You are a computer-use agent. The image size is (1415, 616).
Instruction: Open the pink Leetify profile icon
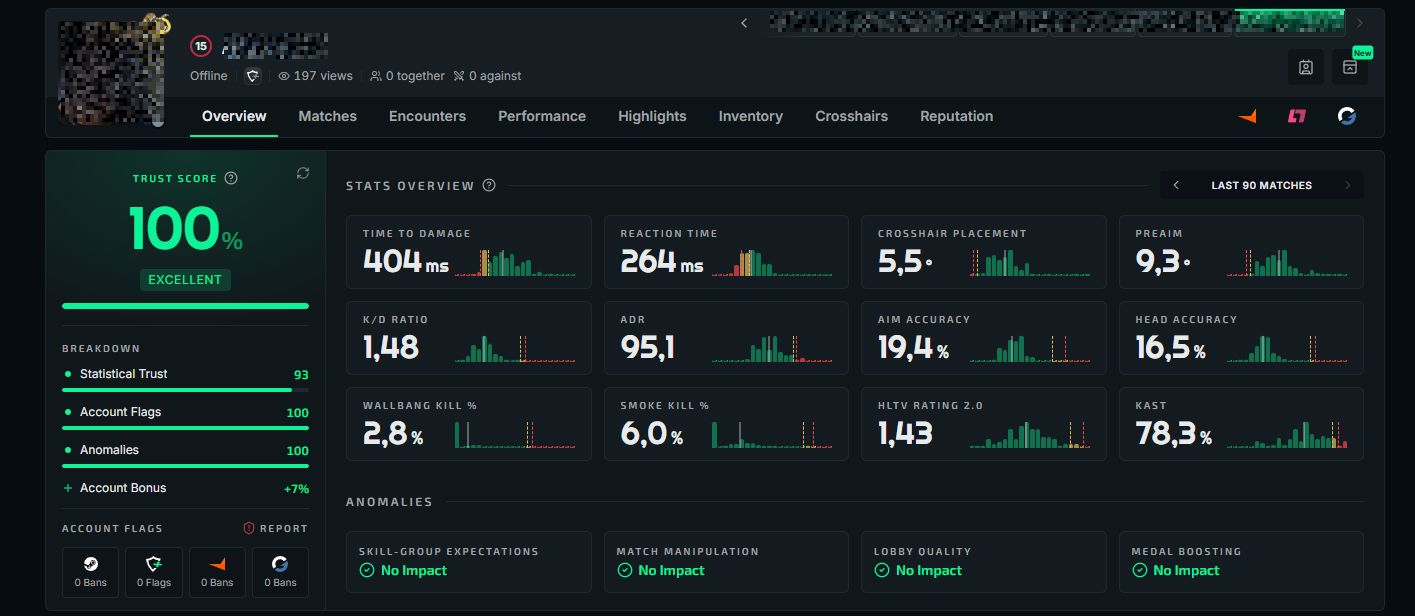point(1297,116)
